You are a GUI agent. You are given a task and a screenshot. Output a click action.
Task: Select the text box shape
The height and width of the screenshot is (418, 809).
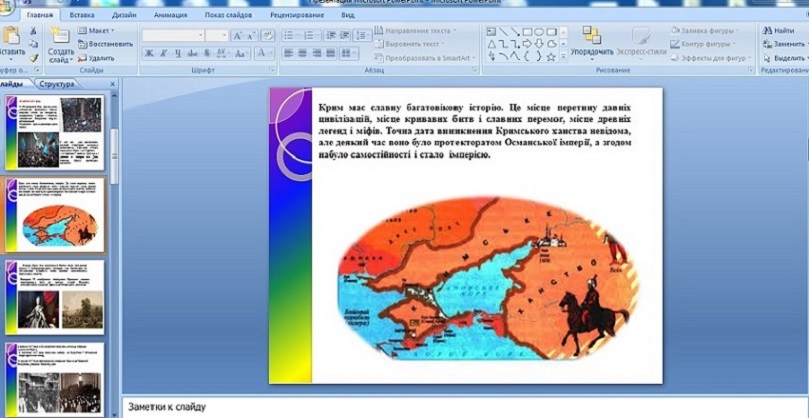pos(492,31)
